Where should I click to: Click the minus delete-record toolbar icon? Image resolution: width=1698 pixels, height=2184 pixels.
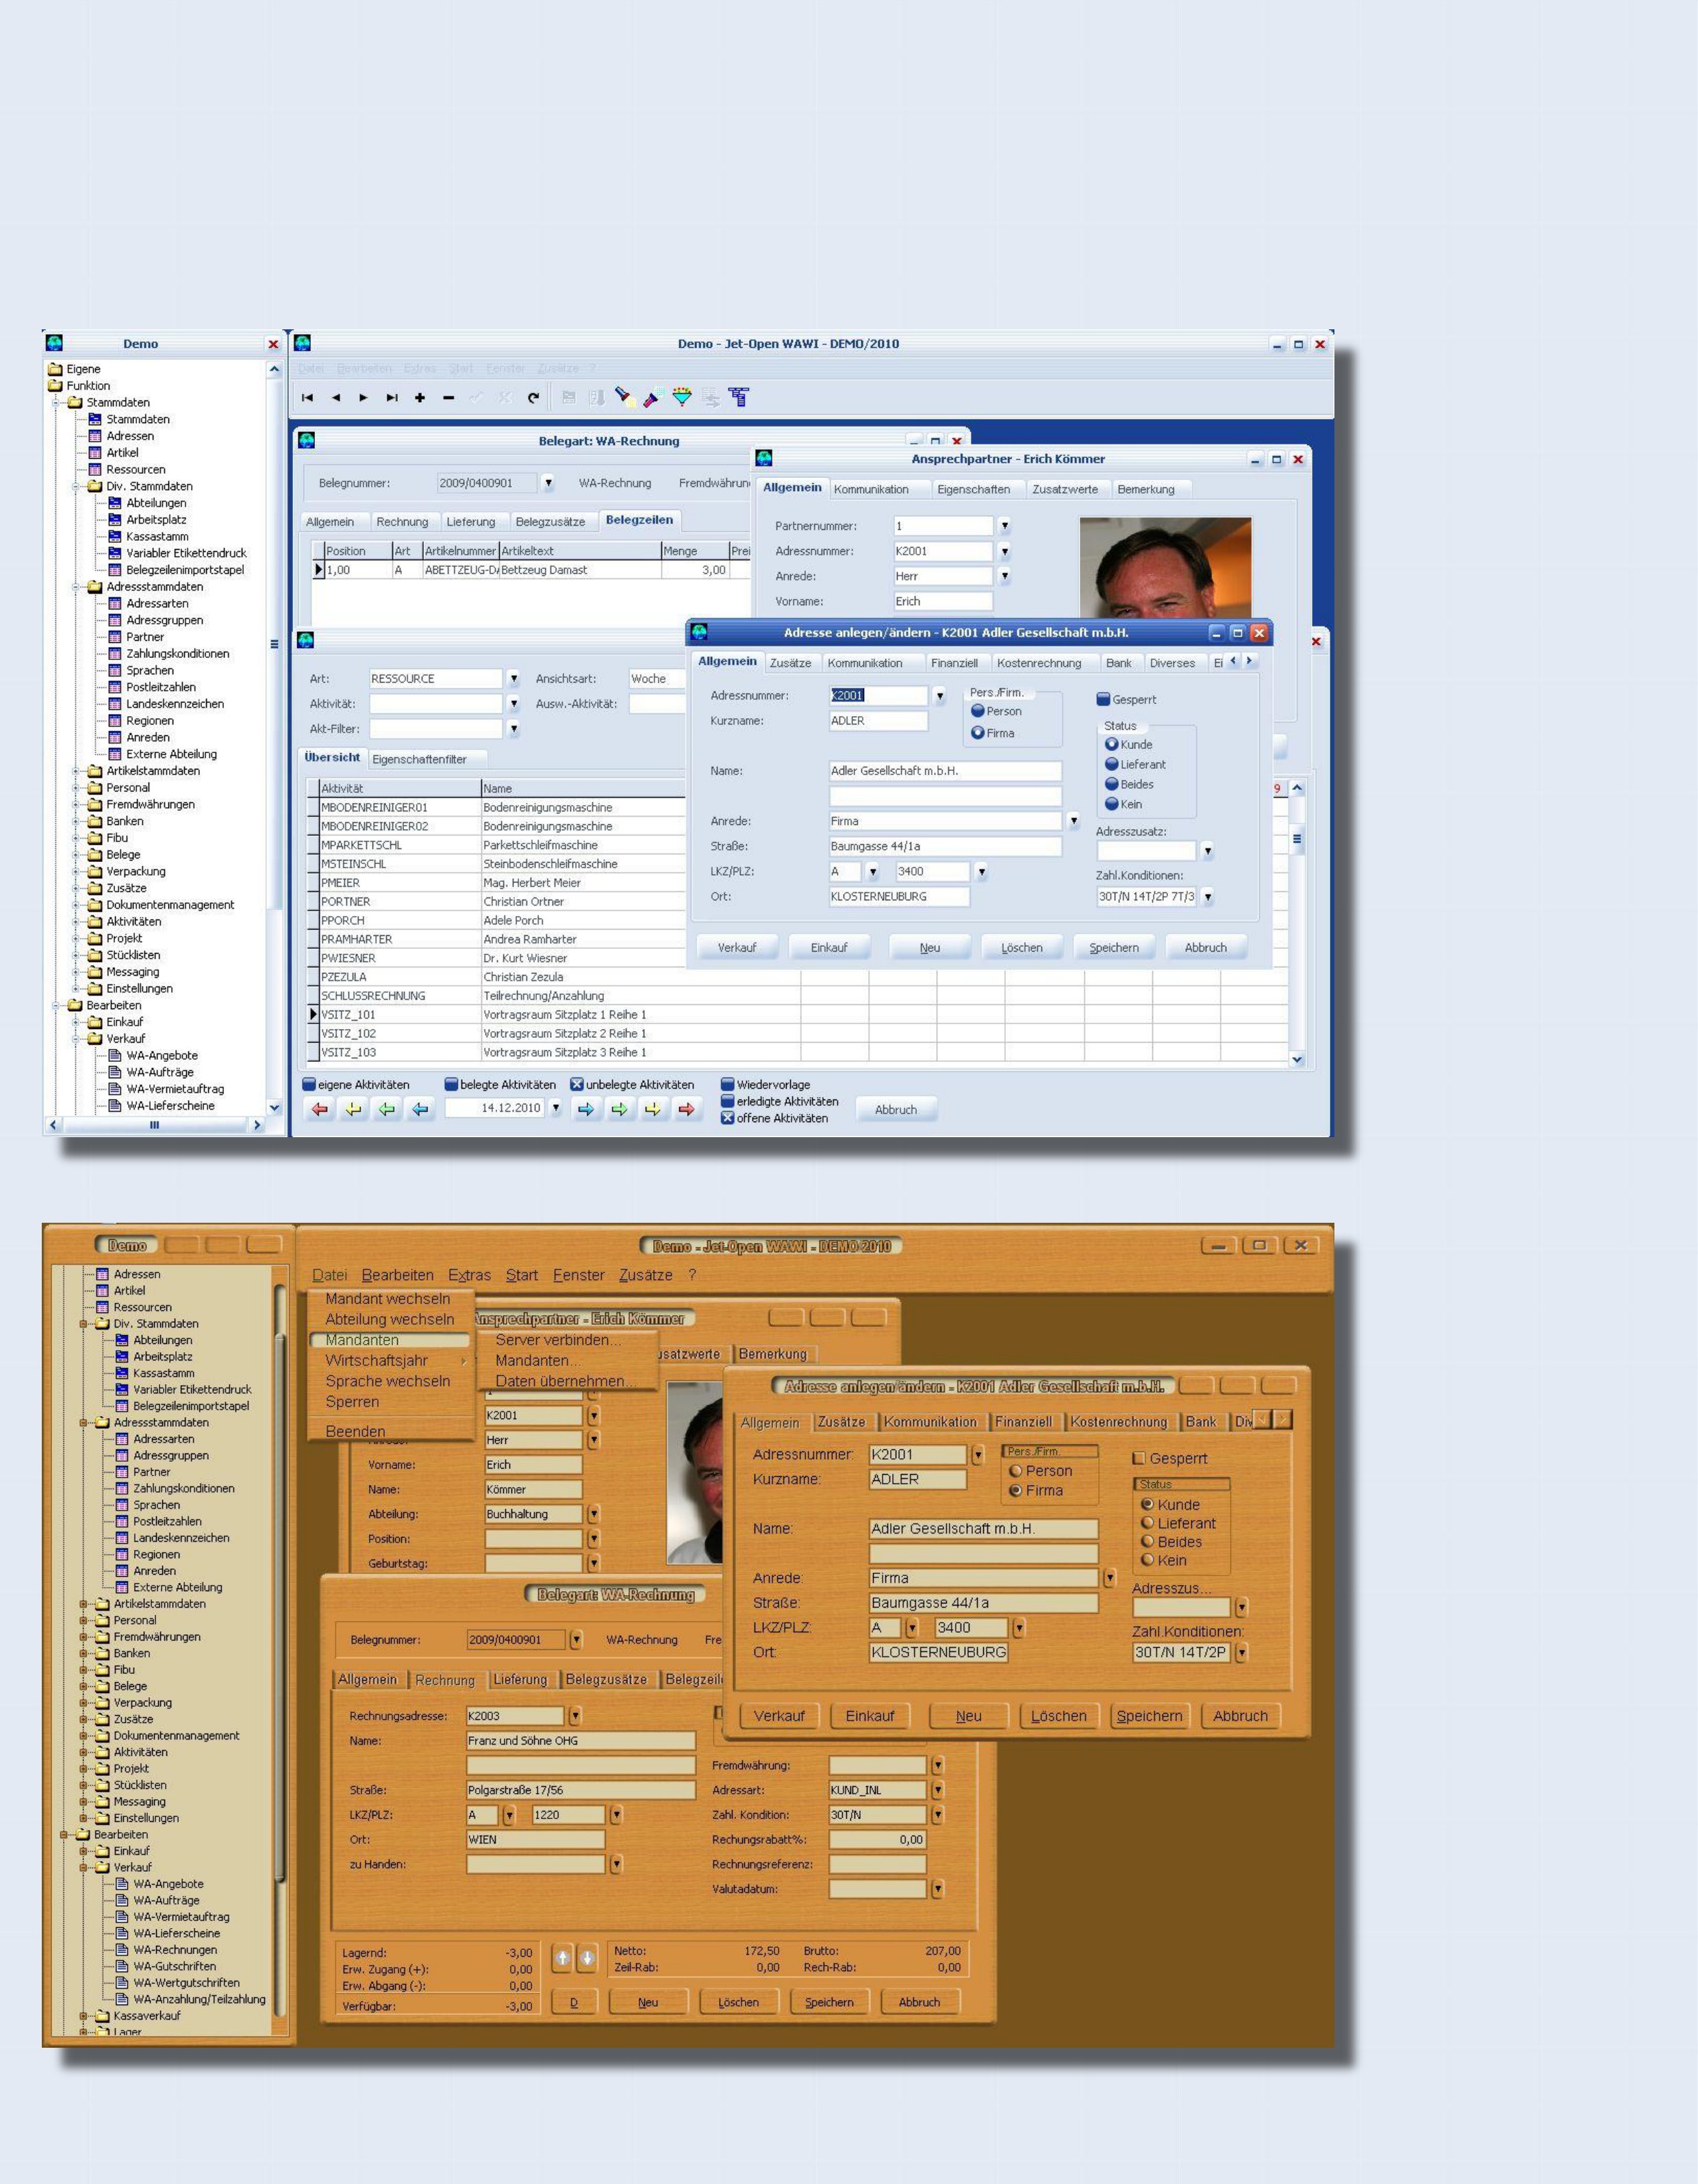[x=448, y=398]
